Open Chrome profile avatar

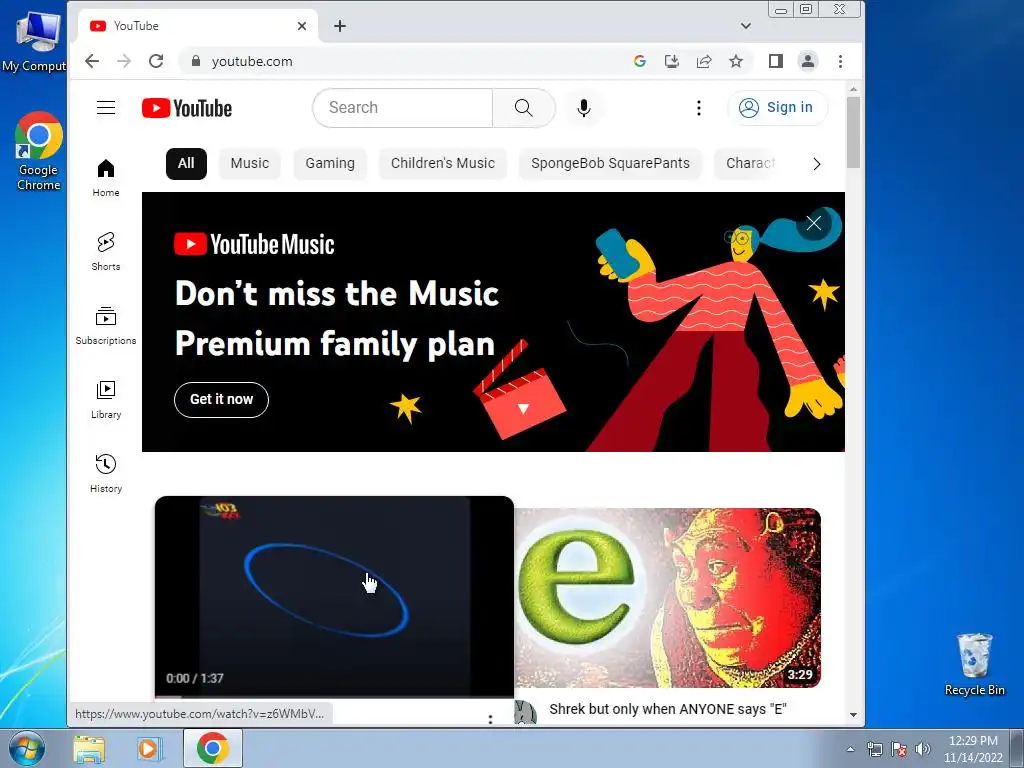point(808,61)
